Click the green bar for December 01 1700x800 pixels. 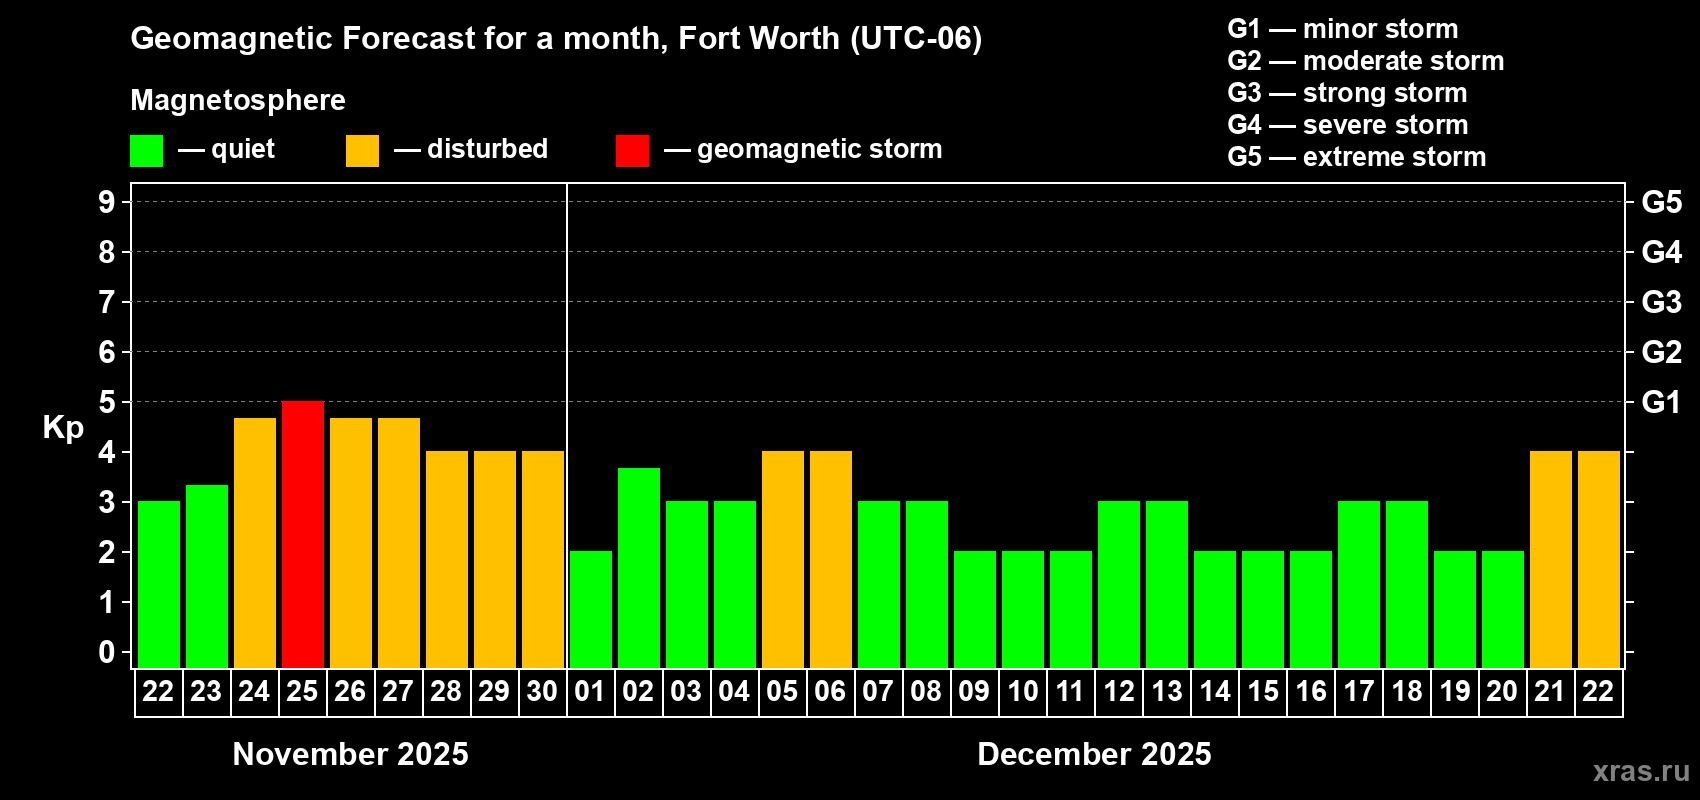tap(590, 609)
